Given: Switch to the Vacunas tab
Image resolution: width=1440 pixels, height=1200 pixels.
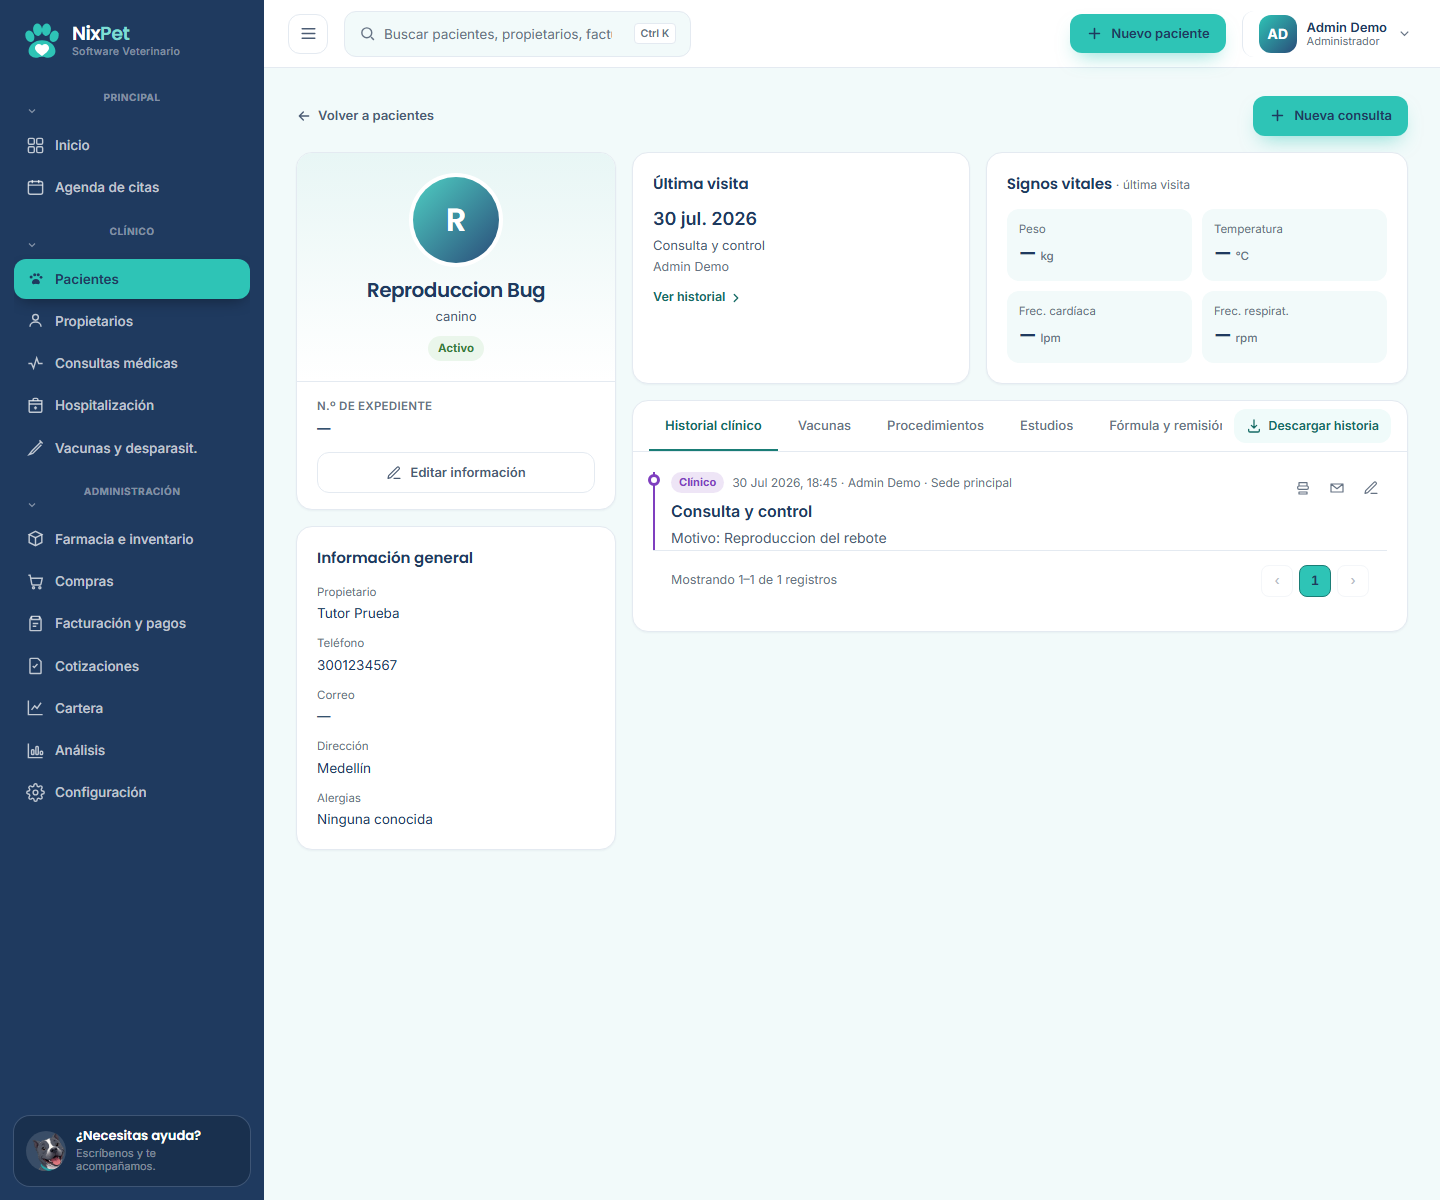Looking at the screenshot, I should pyautogui.click(x=824, y=426).
